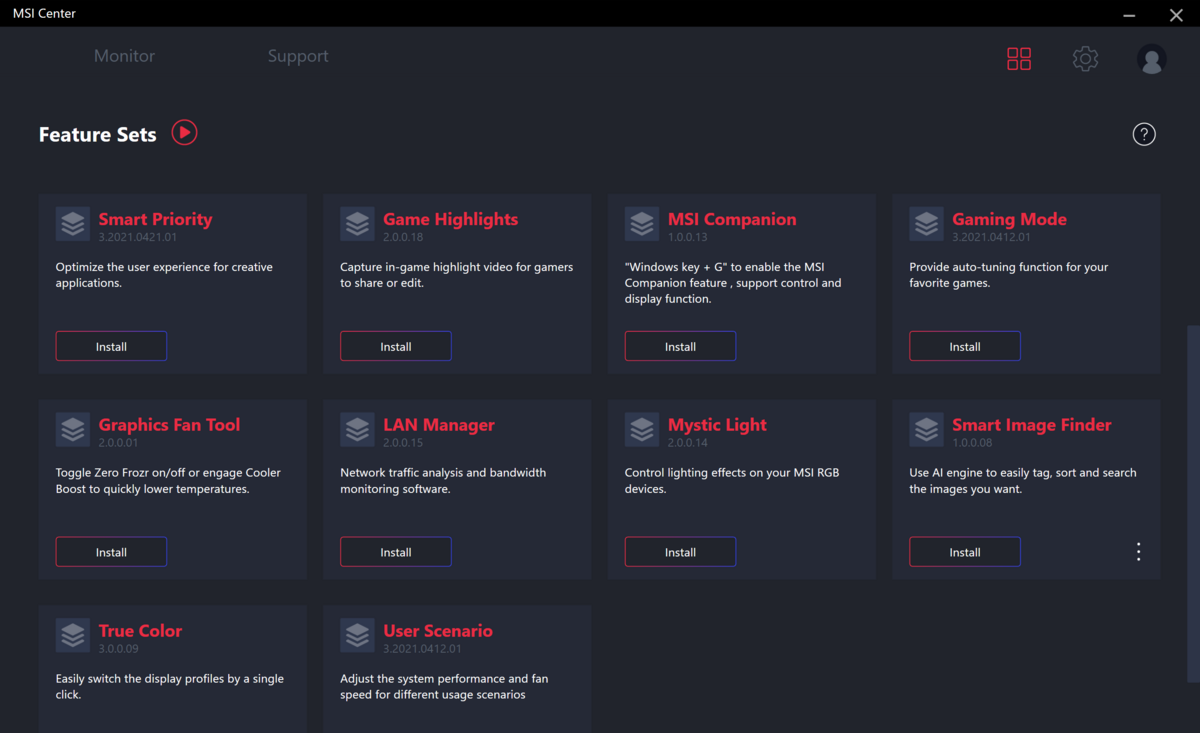Switch to the Support tab
Screen dimensions: 1200x733
(x=298, y=56)
